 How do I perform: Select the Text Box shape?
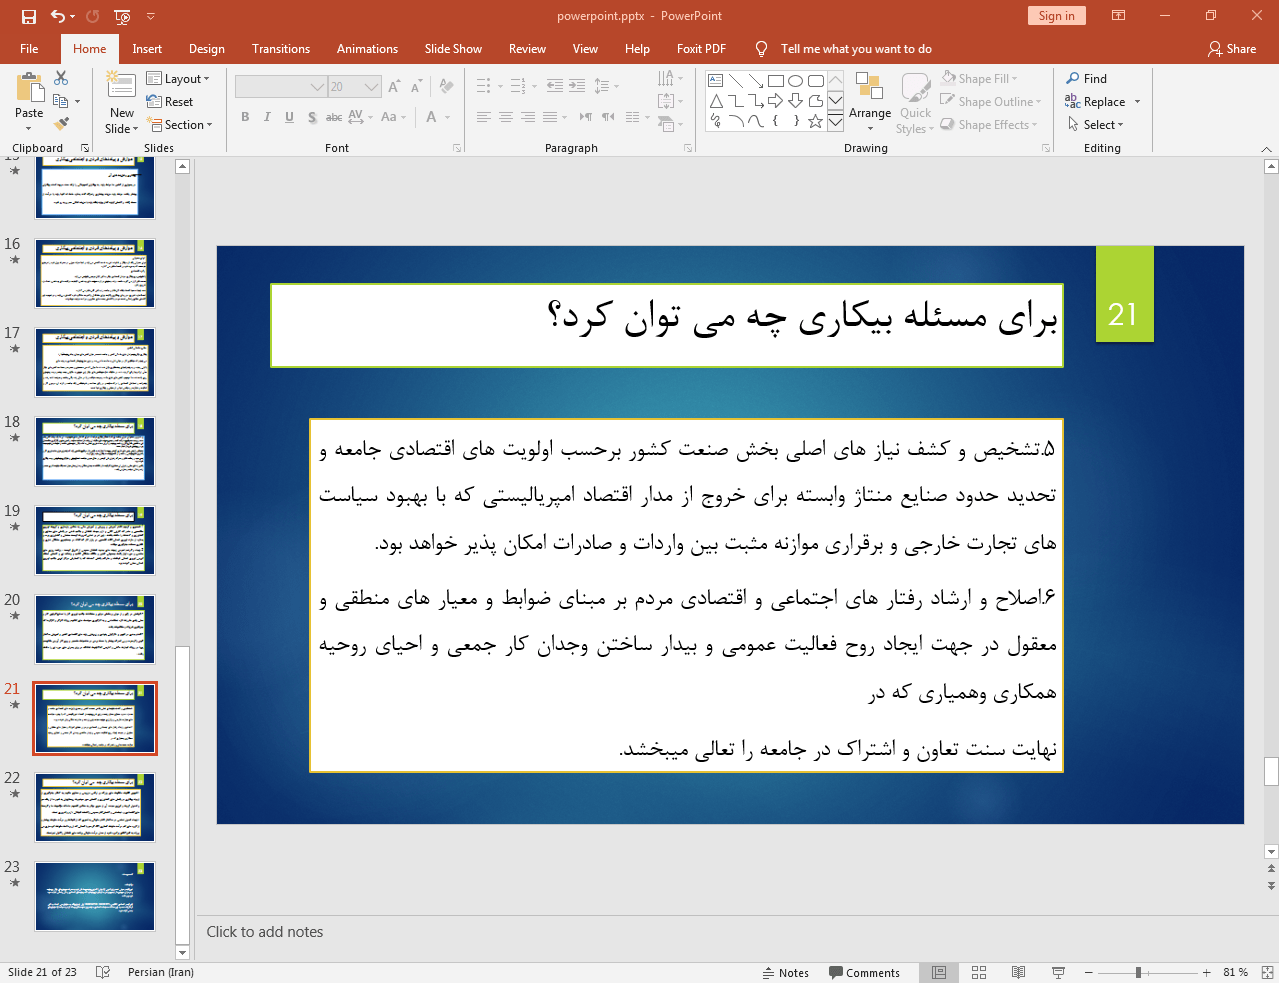716,81
